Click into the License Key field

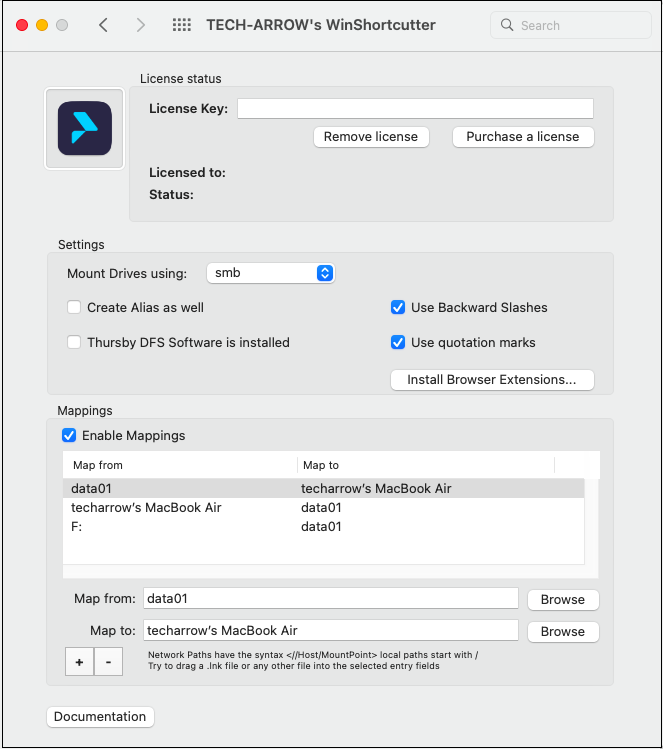(x=415, y=108)
